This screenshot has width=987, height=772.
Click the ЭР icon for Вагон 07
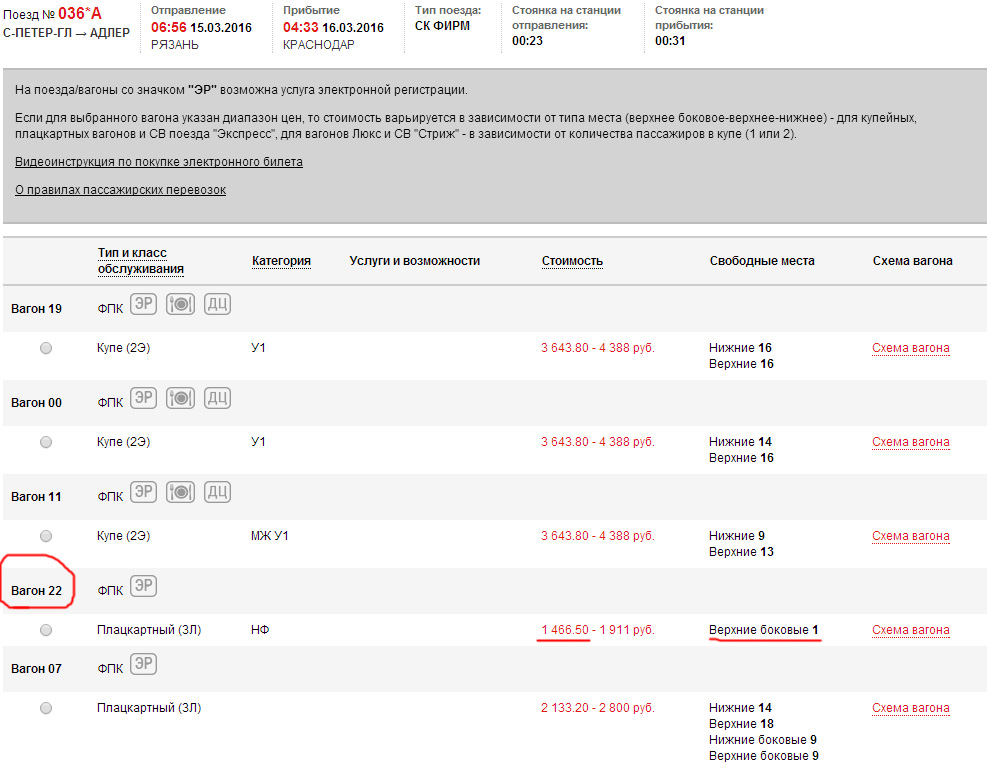click(x=144, y=664)
